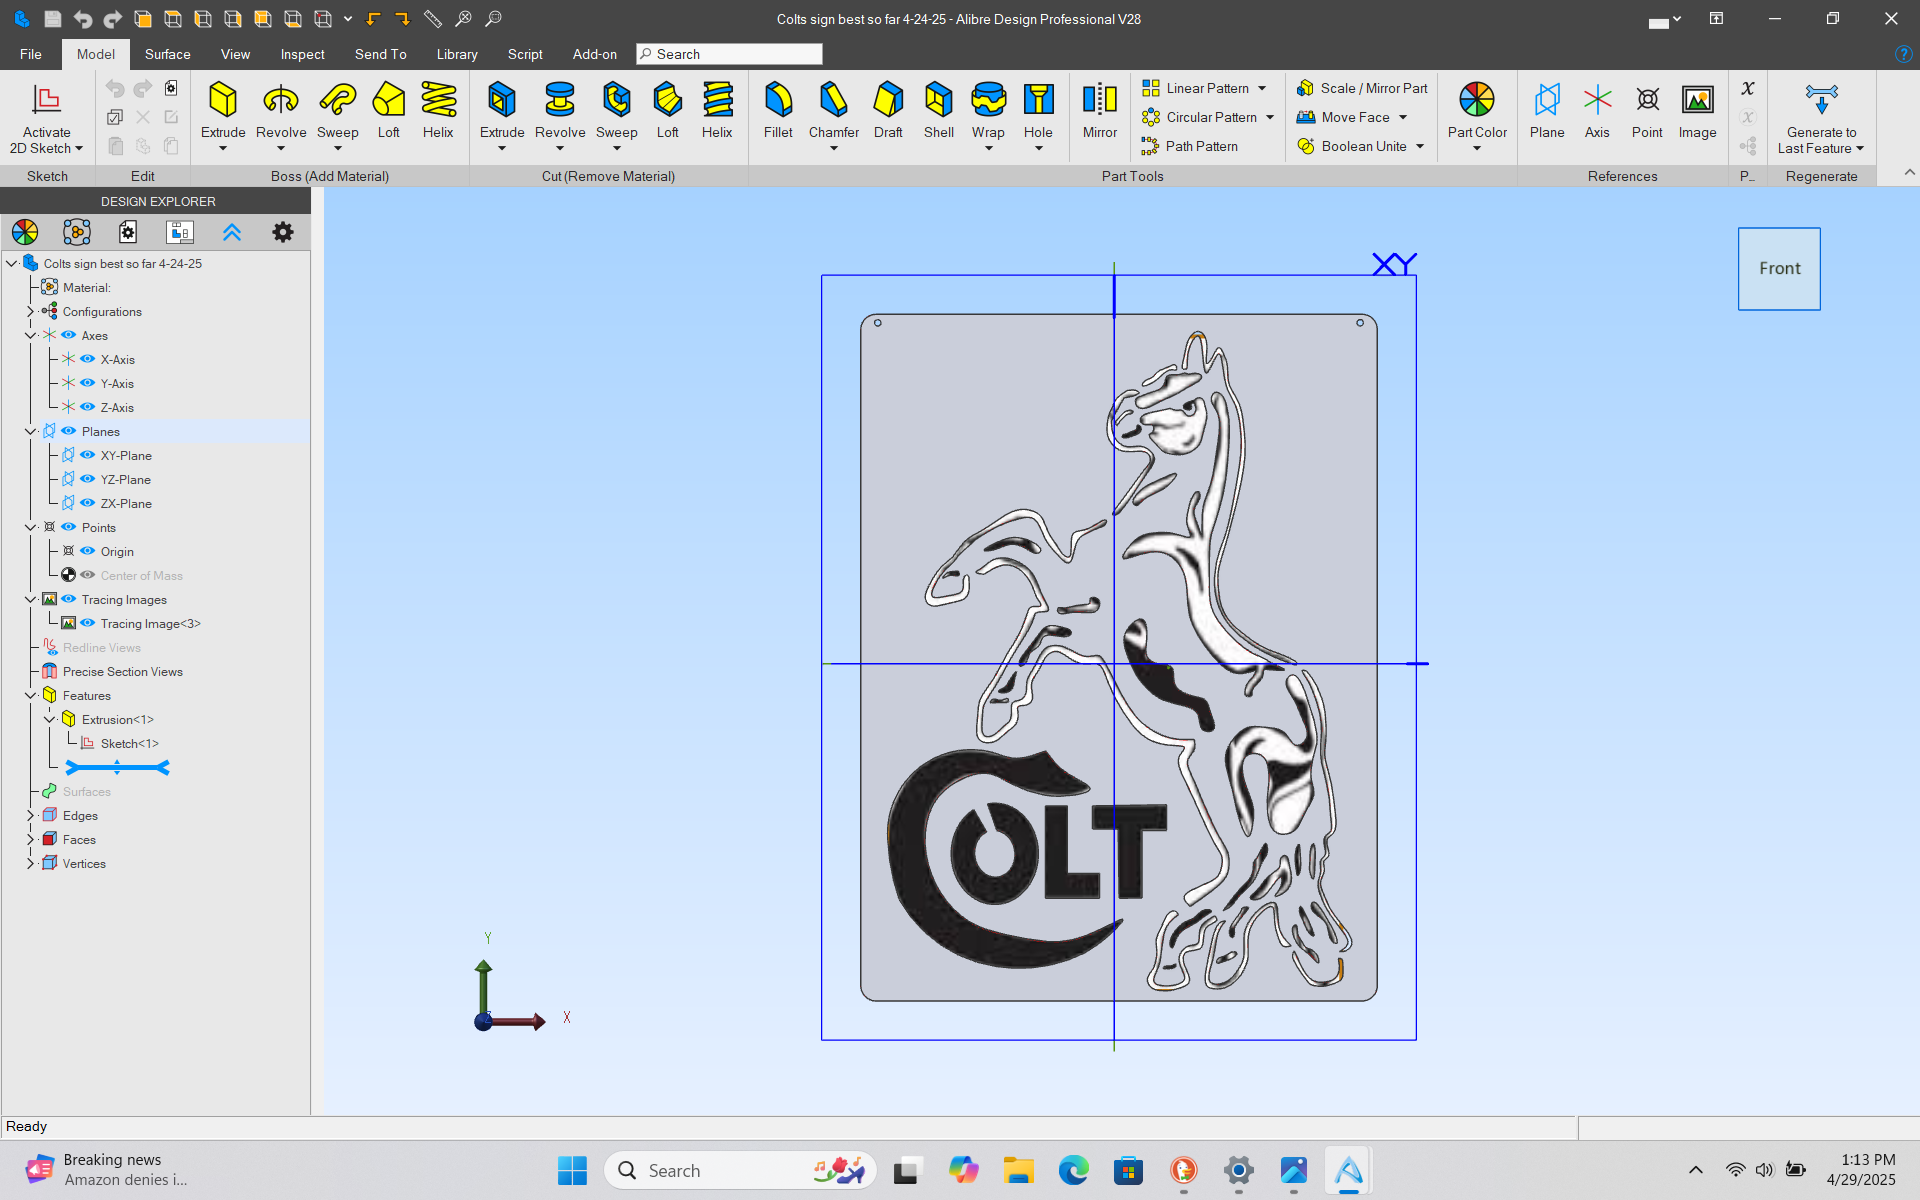
Task: Toggle visibility eye for YZ-Plane
Action: 88,479
